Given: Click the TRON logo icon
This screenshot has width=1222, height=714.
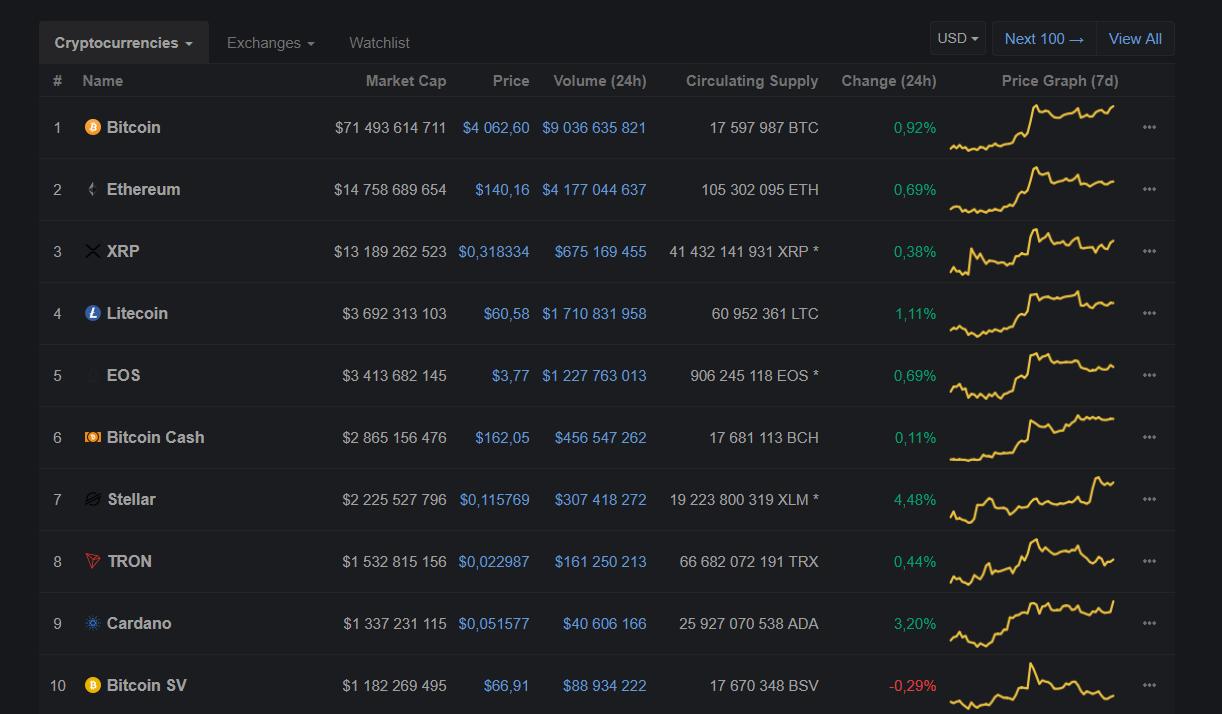Looking at the screenshot, I should point(93,561).
